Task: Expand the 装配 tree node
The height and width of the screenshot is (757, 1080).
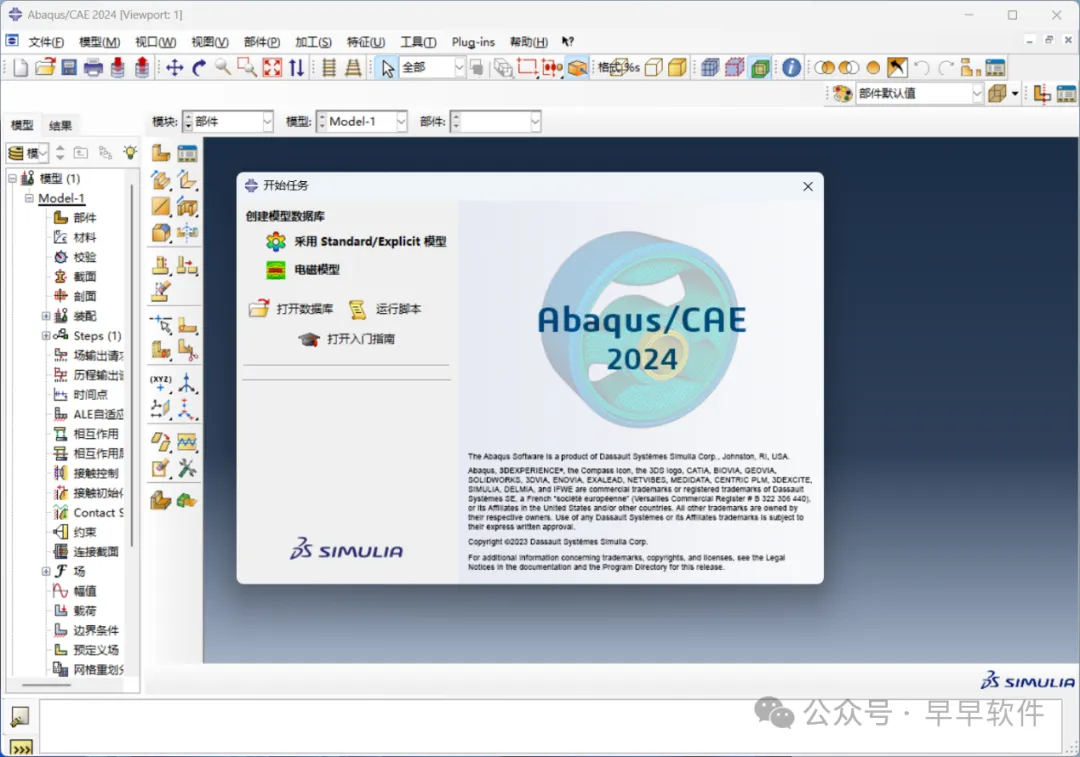Action: pyautogui.click(x=45, y=315)
